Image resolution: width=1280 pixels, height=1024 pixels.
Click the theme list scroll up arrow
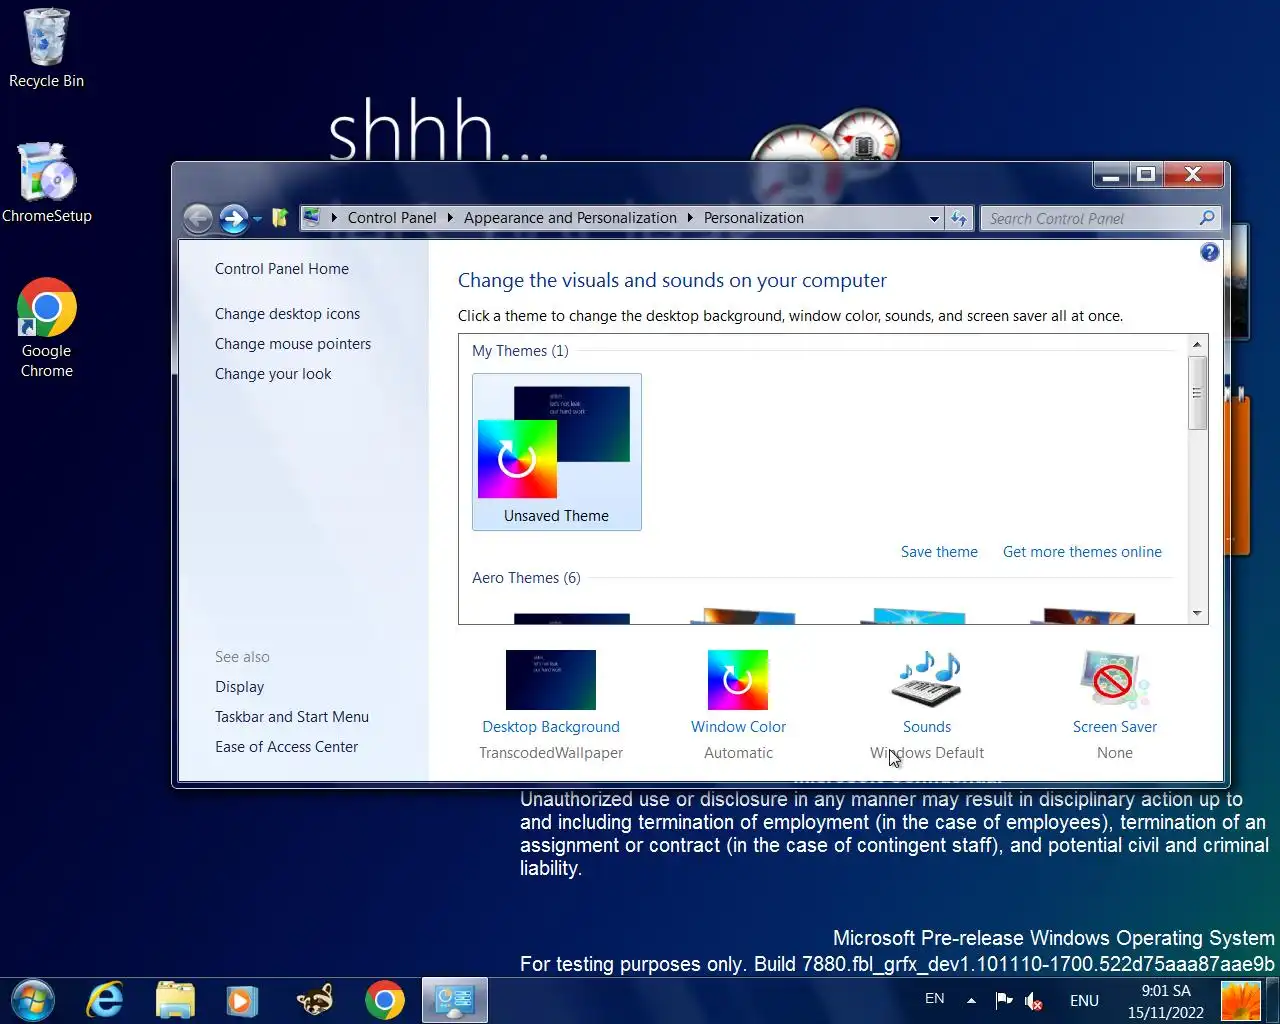point(1197,345)
